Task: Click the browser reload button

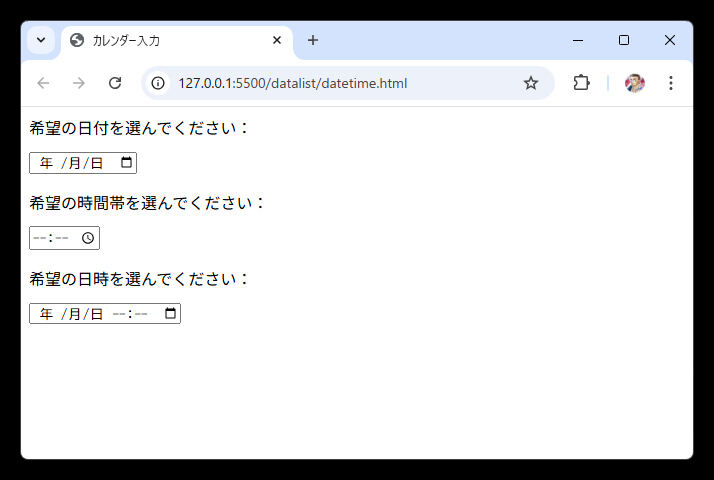Action: click(115, 83)
